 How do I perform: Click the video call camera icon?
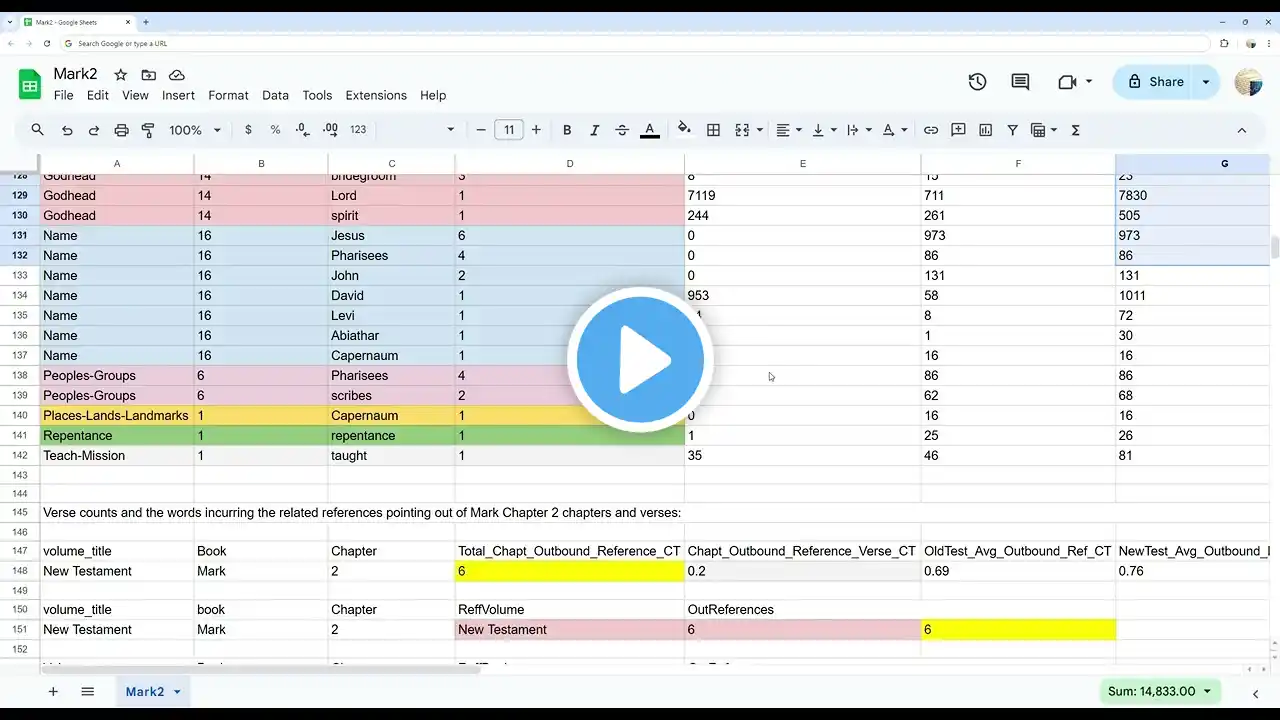(1066, 82)
